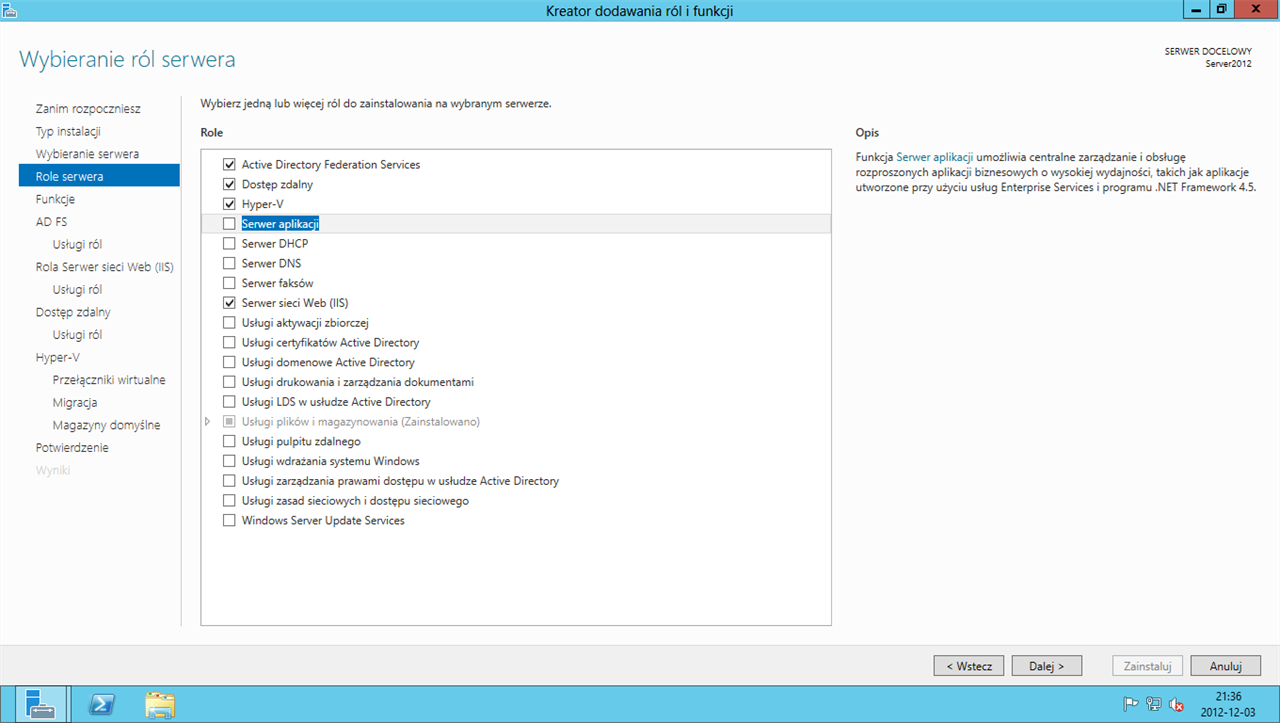Click the muted volume tray icon
The image size is (1280, 723).
[1176, 704]
